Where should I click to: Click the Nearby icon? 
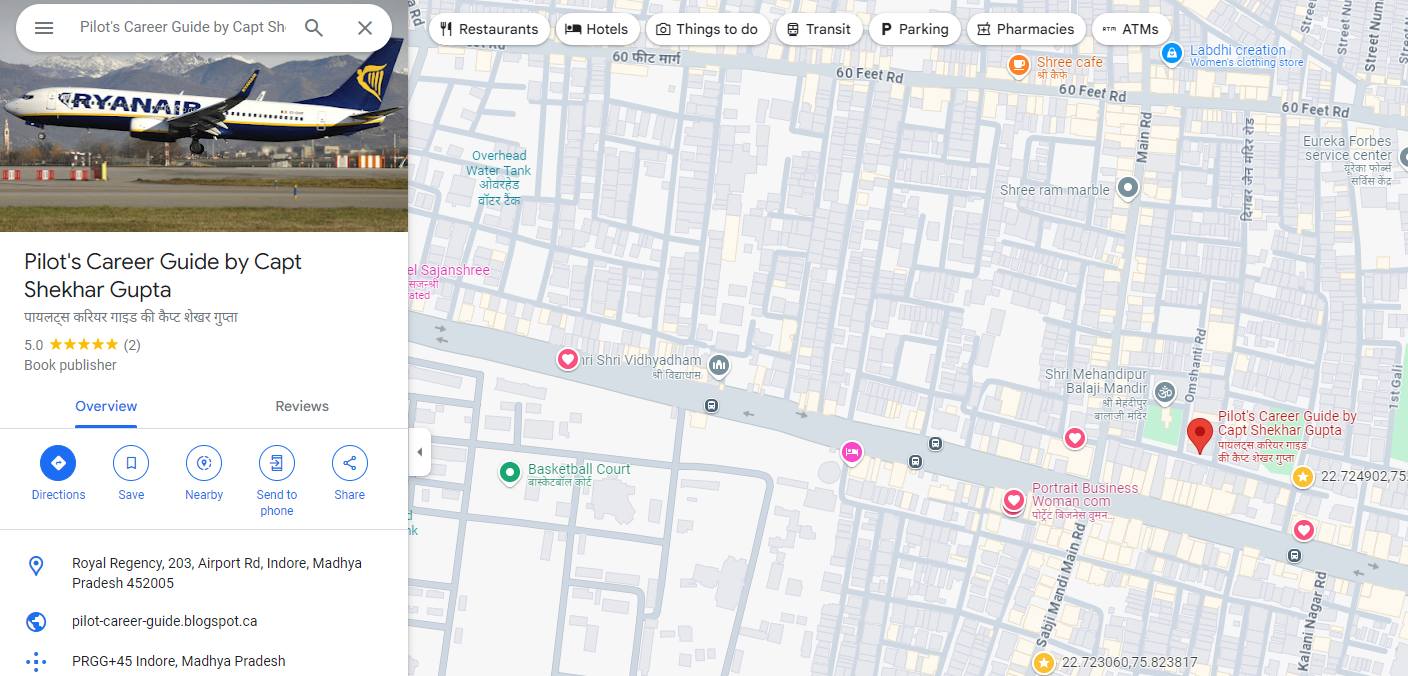tap(204, 463)
